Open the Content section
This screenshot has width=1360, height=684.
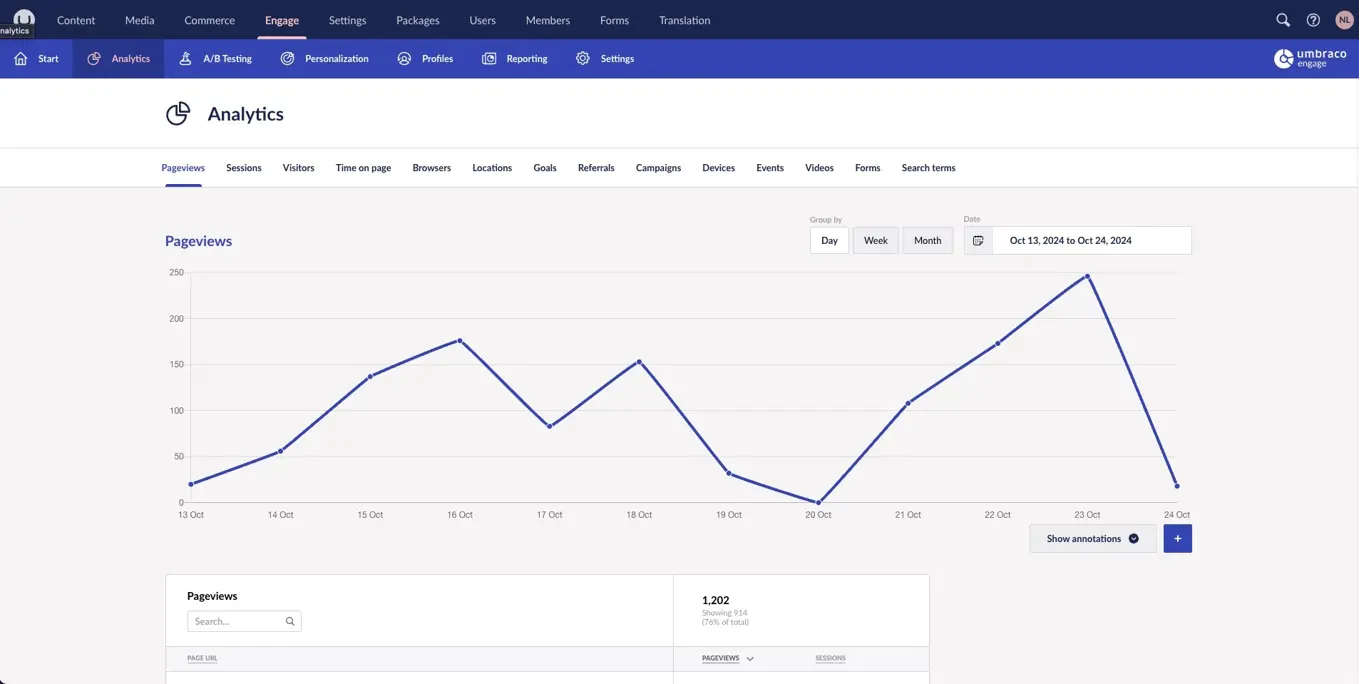tap(76, 20)
